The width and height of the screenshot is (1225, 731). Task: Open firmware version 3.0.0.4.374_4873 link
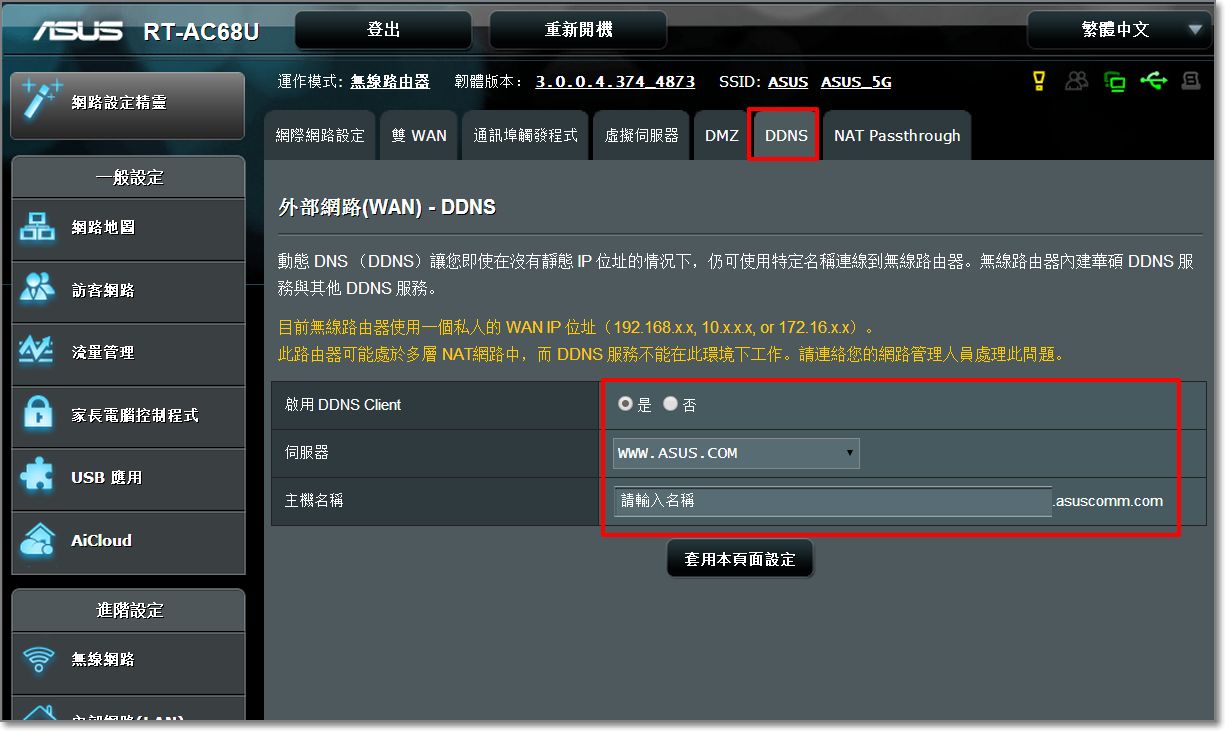pos(615,82)
